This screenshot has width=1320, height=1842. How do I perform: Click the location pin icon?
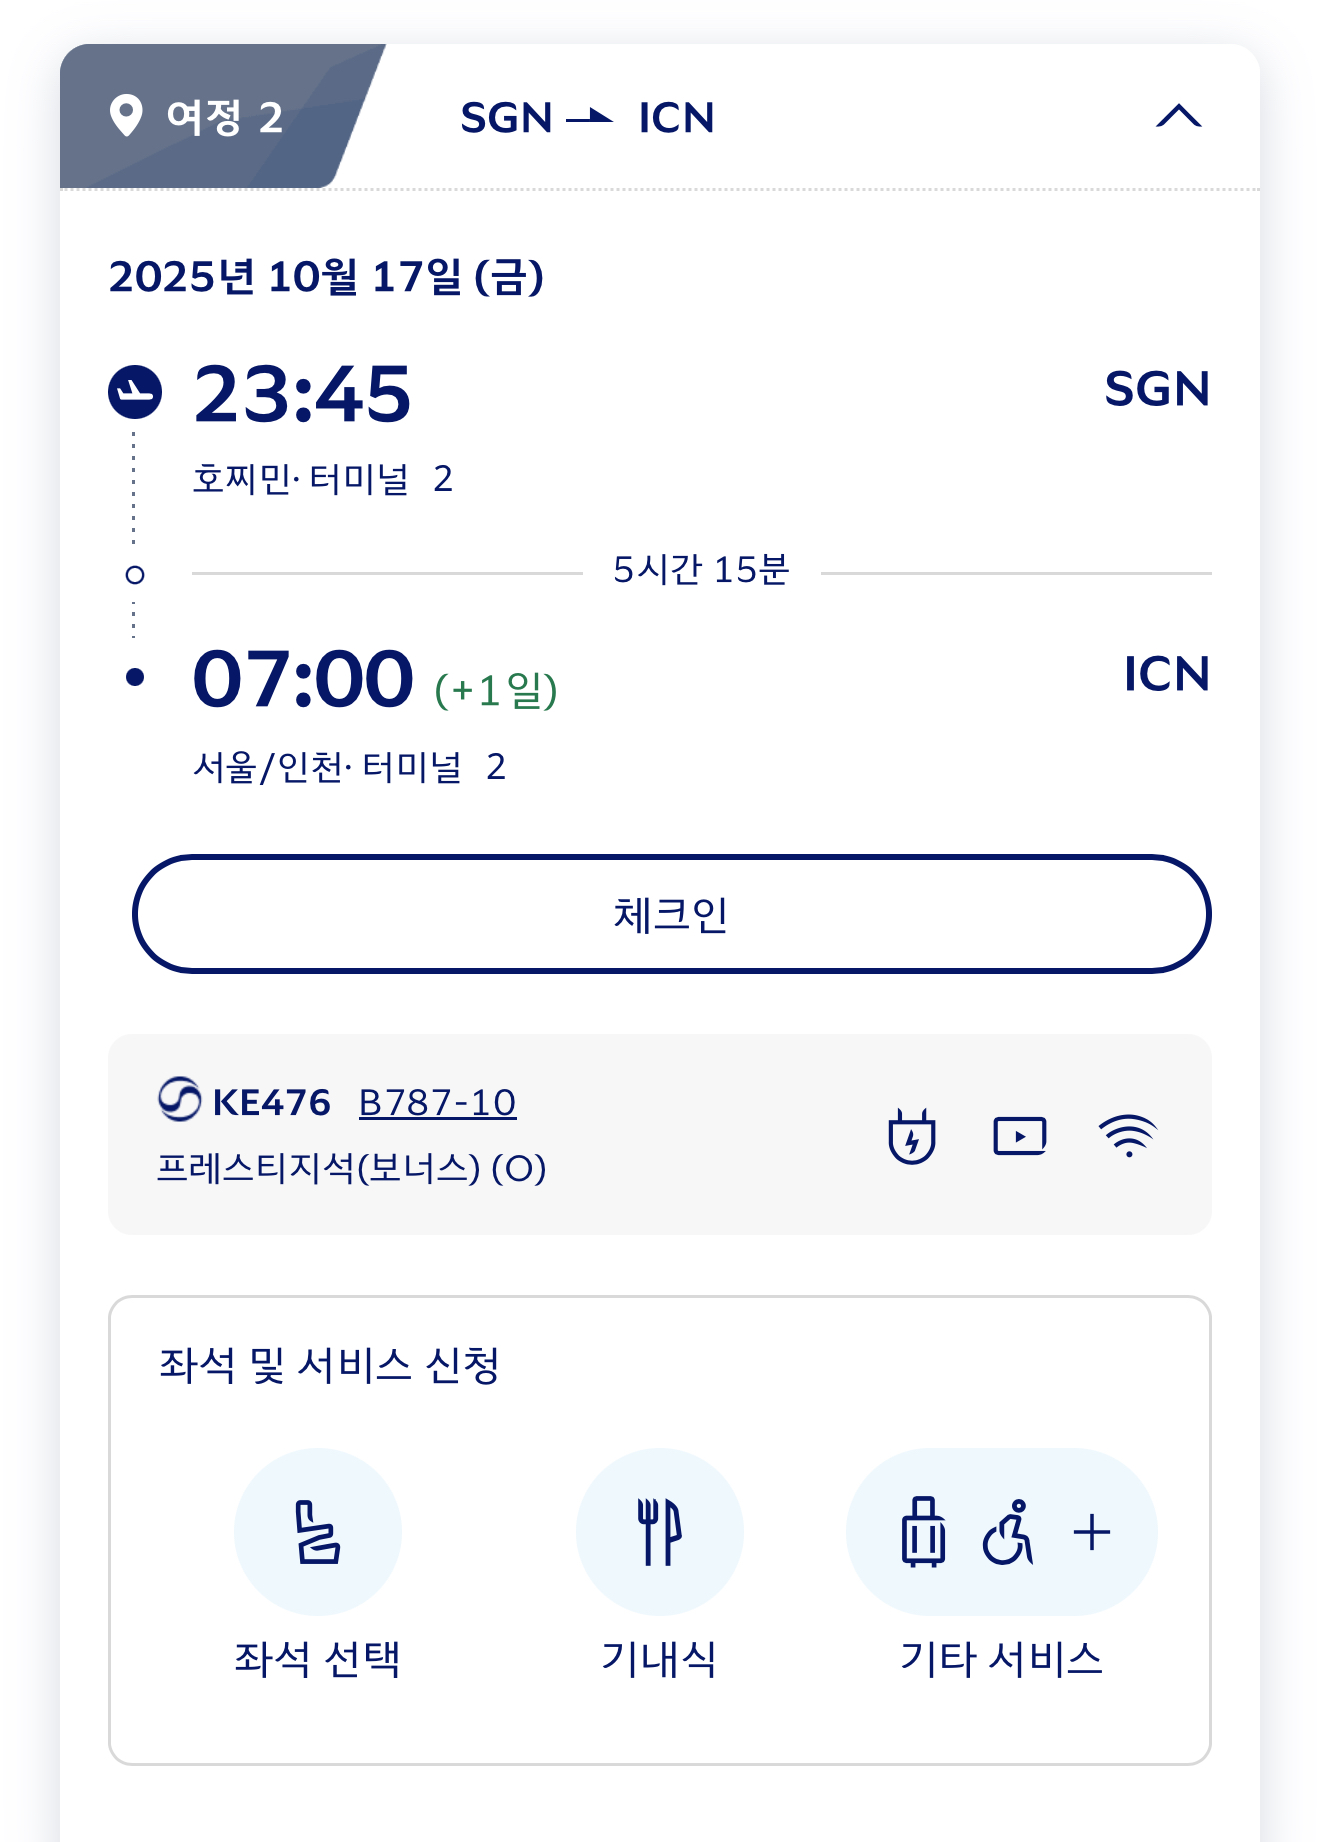(x=126, y=116)
